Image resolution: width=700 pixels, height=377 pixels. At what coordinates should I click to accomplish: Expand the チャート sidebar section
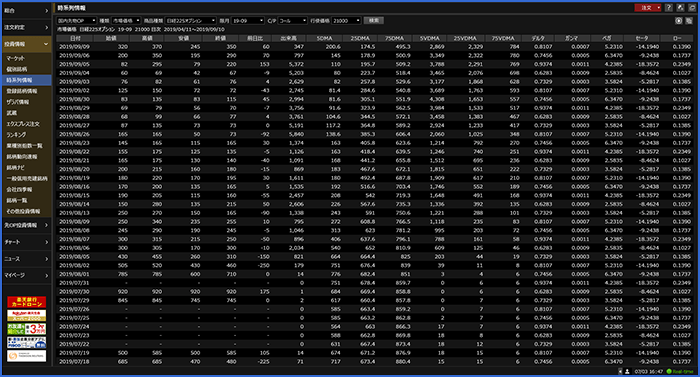pos(26,242)
